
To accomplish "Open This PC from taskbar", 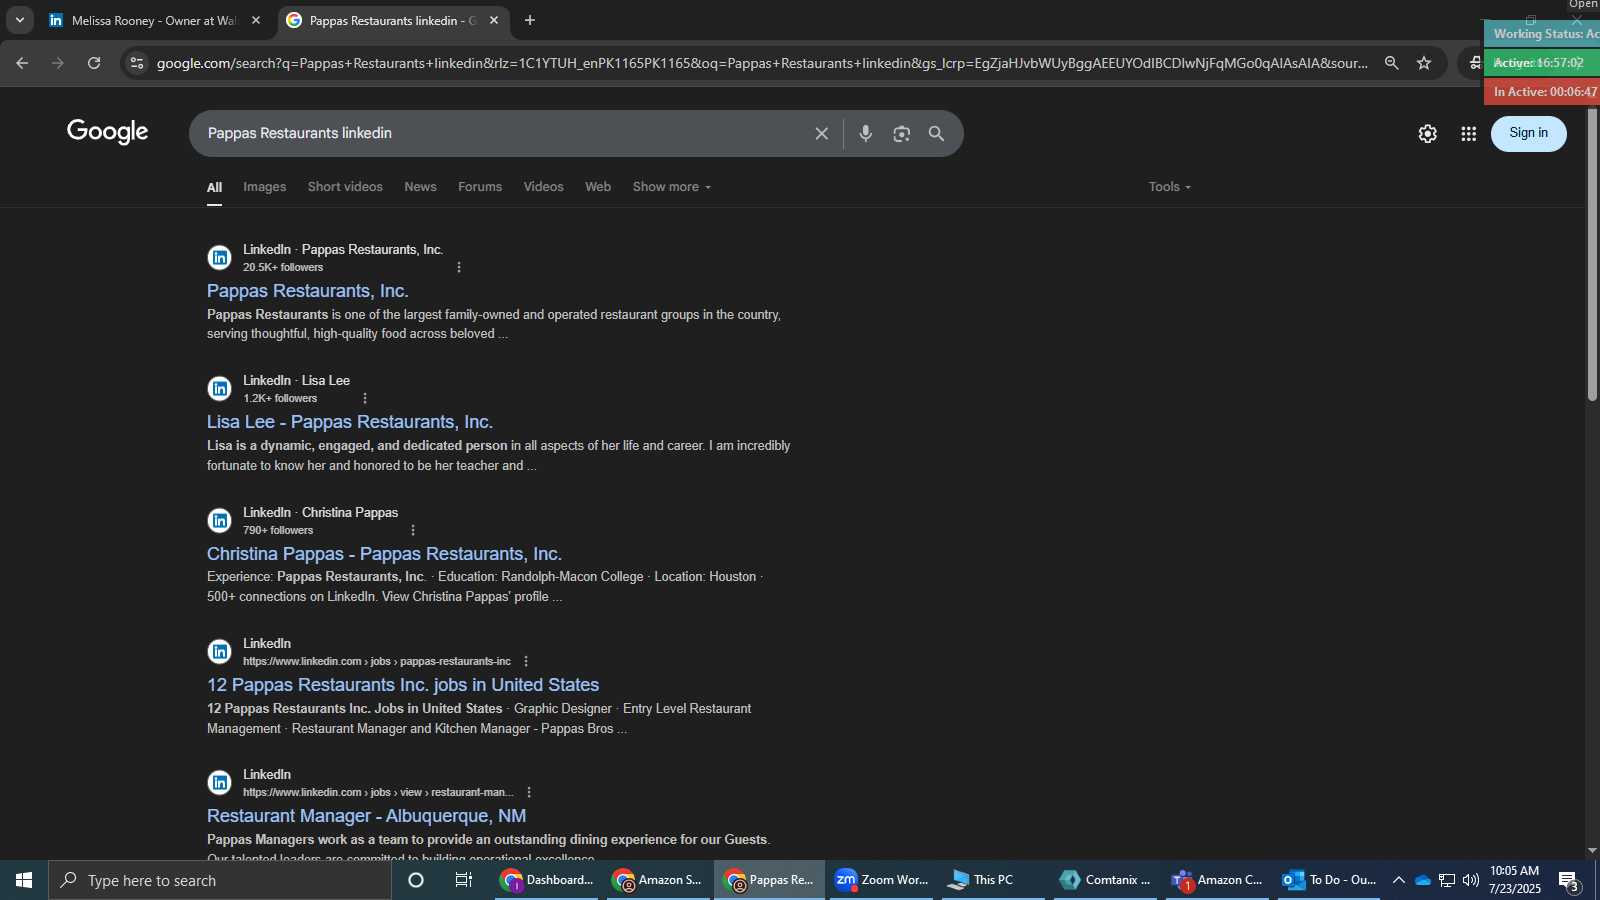I will coord(993,880).
